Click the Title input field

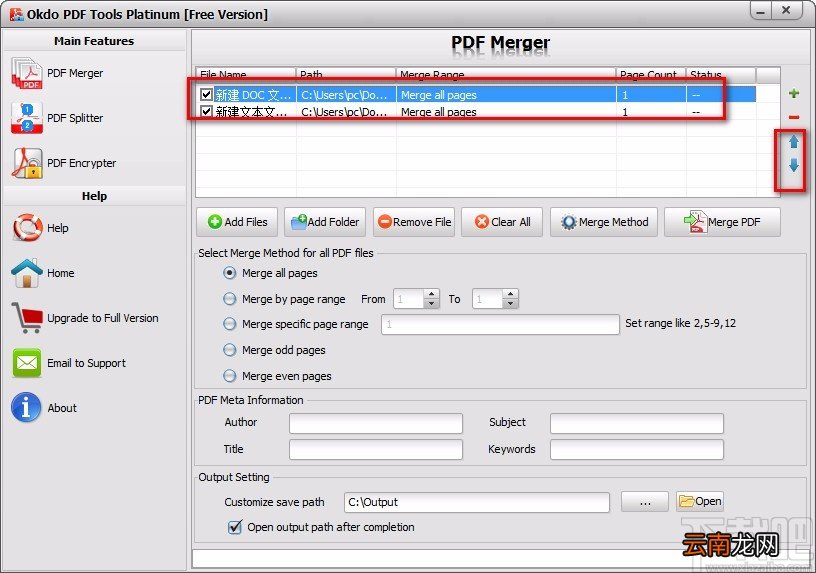[x=376, y=450]
